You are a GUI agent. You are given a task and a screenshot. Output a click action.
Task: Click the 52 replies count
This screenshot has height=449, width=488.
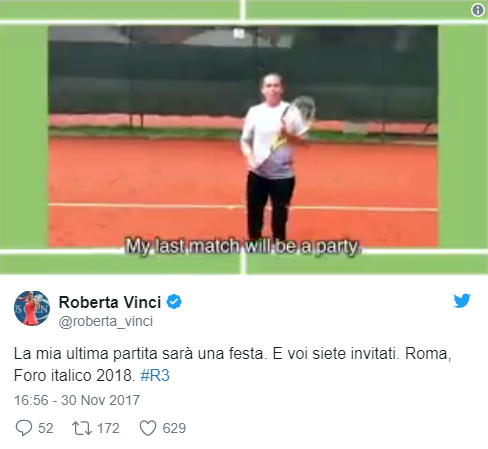click(x=45, y=428)
